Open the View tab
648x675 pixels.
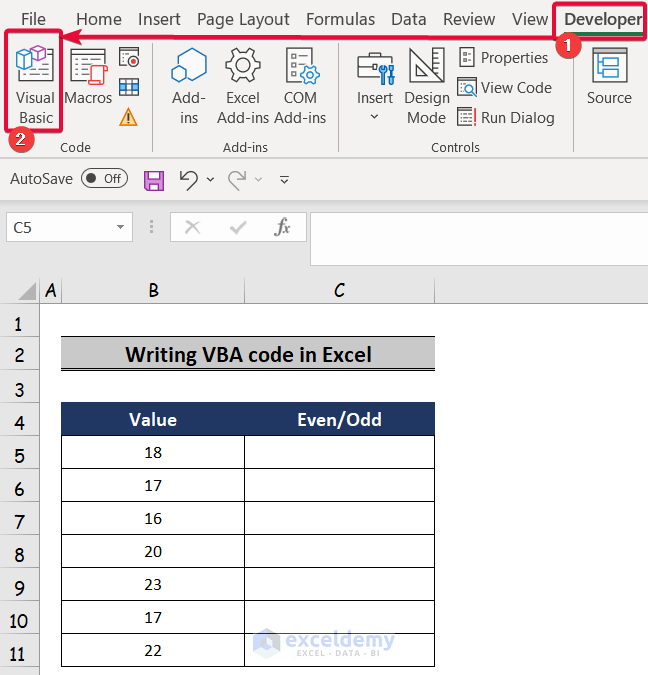click(530, 19)
